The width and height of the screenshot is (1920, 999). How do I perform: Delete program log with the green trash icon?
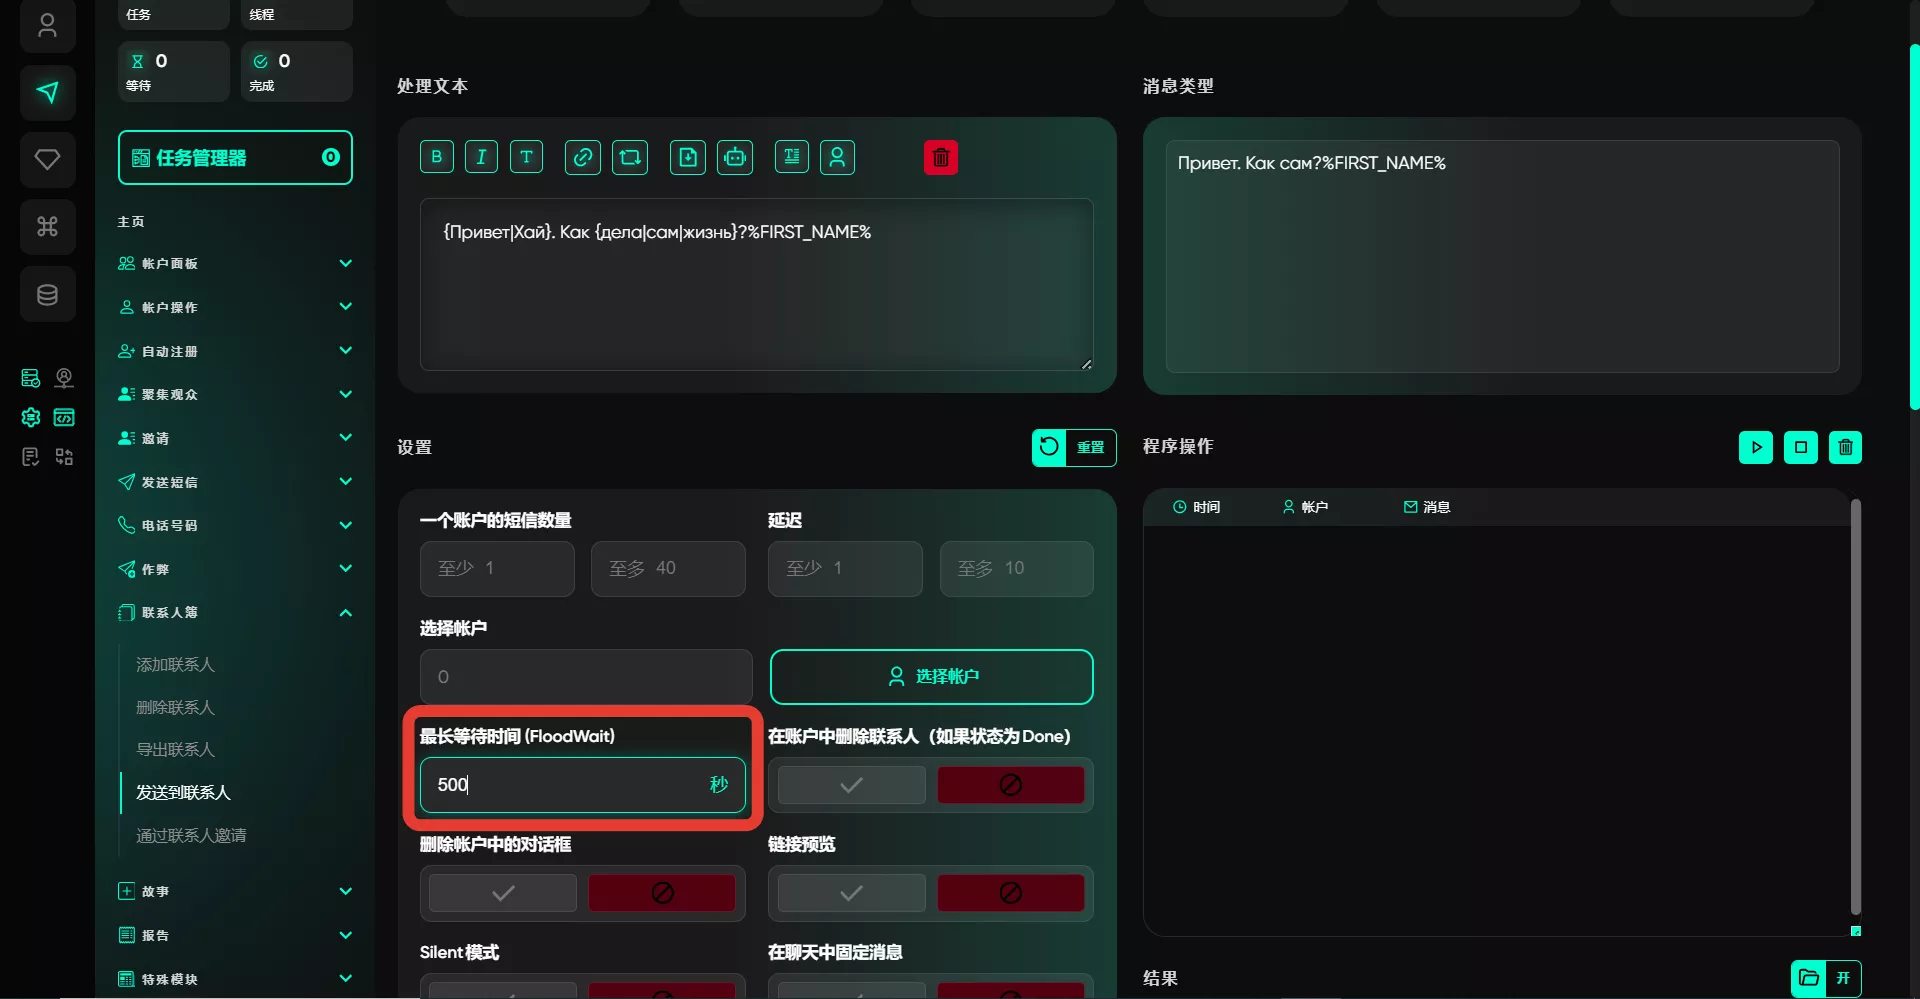click(1846, 447)
